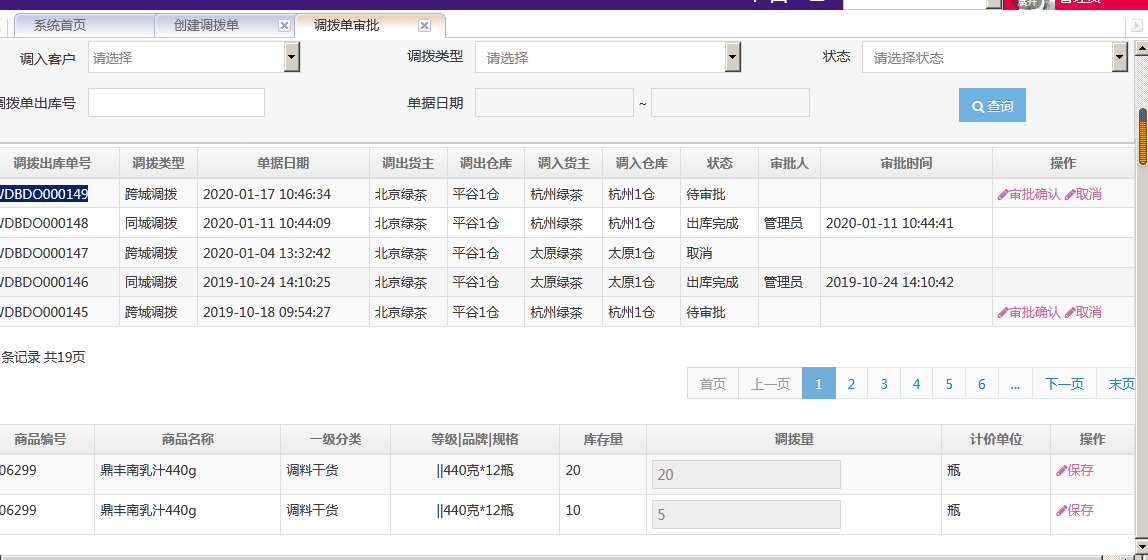The height and width of the screenshot is (560, 1148).
Task: Click 取消 for order WDBDO000149
Action: coord(1083,195)
